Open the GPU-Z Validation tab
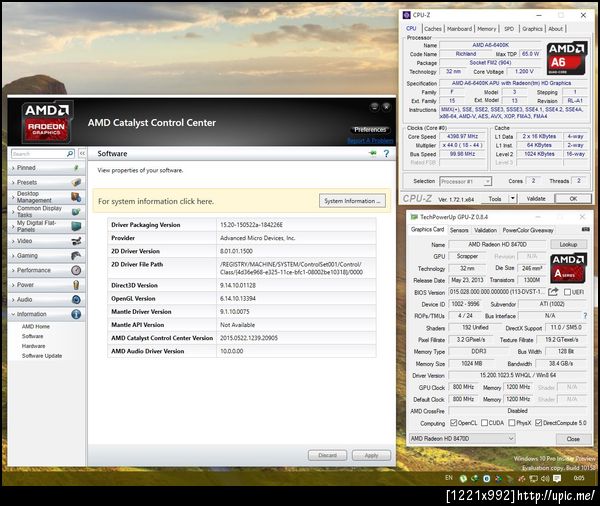Screen dimensions: 600x506 (485, 230)
